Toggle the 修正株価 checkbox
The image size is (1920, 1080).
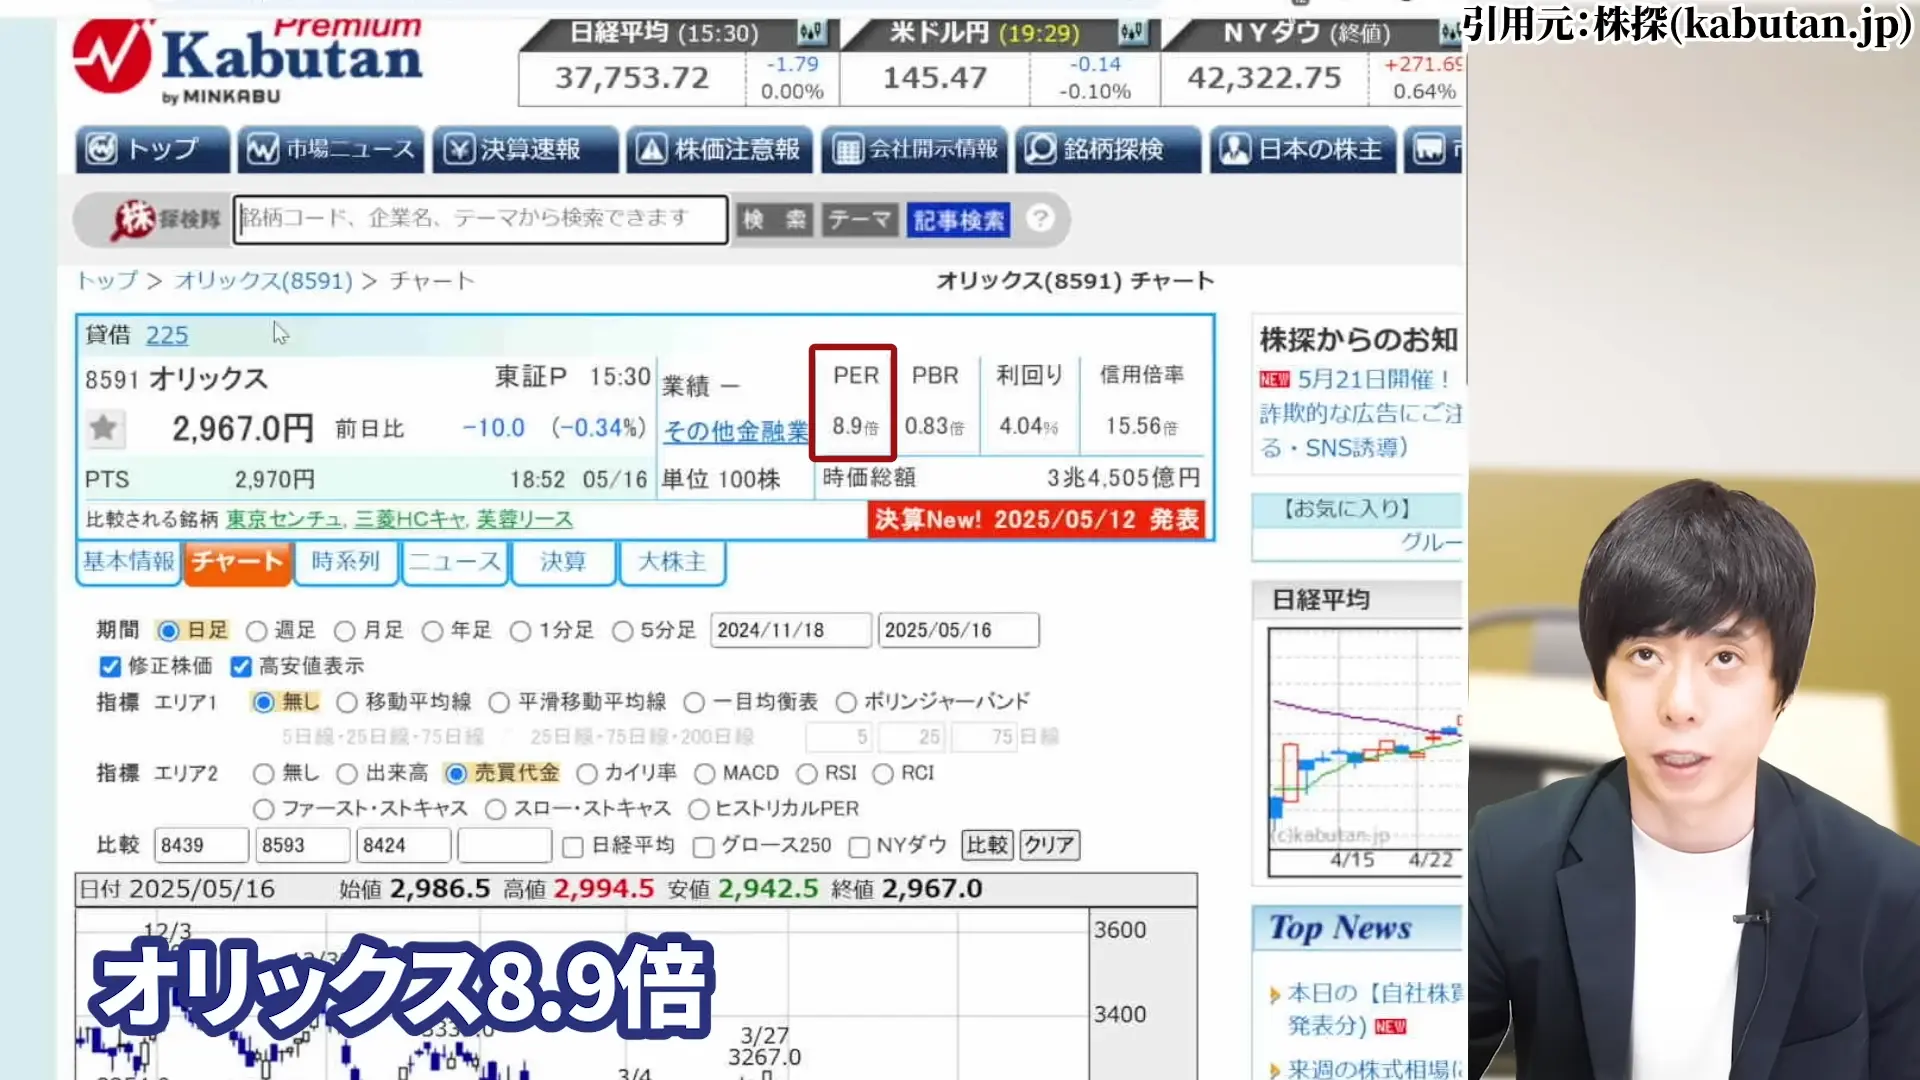tap(110, 667)
